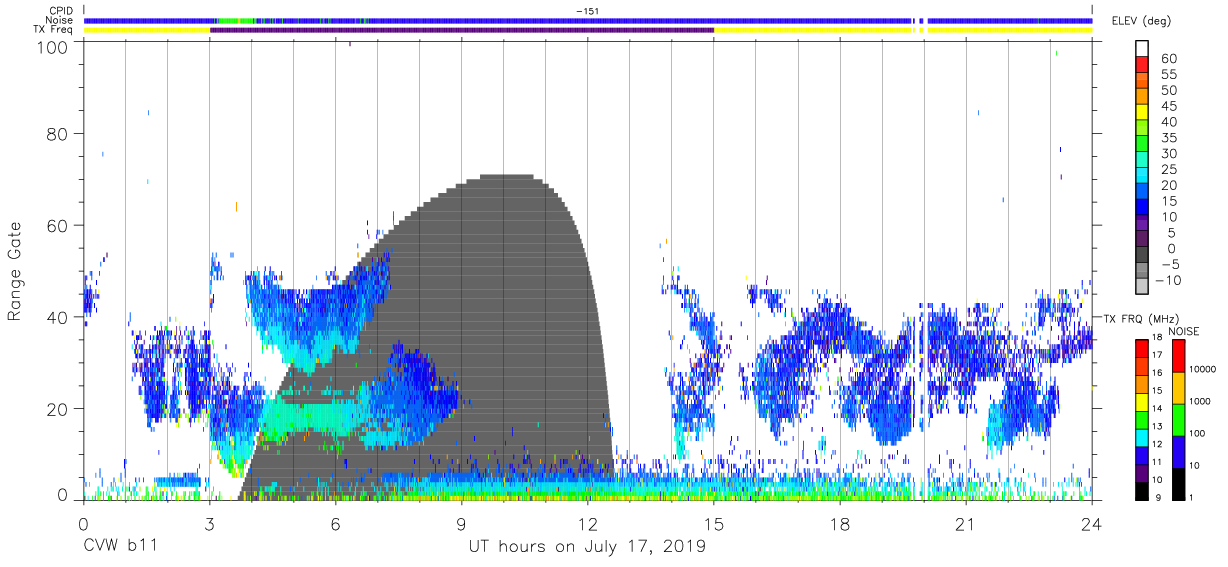The image size is (1228, 567).
Task: Pick TX FRQ colorbar segment between 17 and 18
Action: tap(1142, 348)
